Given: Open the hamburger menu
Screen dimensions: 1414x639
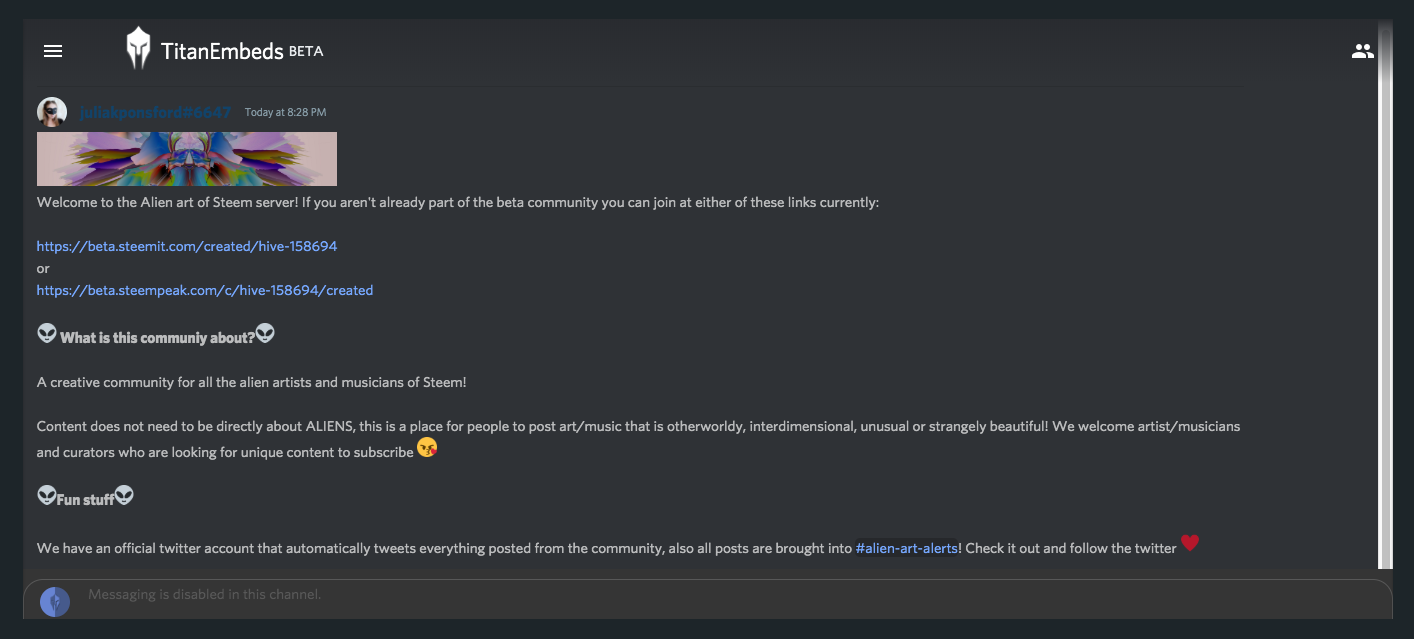Looking at the screenshot, I should point(53,51).
